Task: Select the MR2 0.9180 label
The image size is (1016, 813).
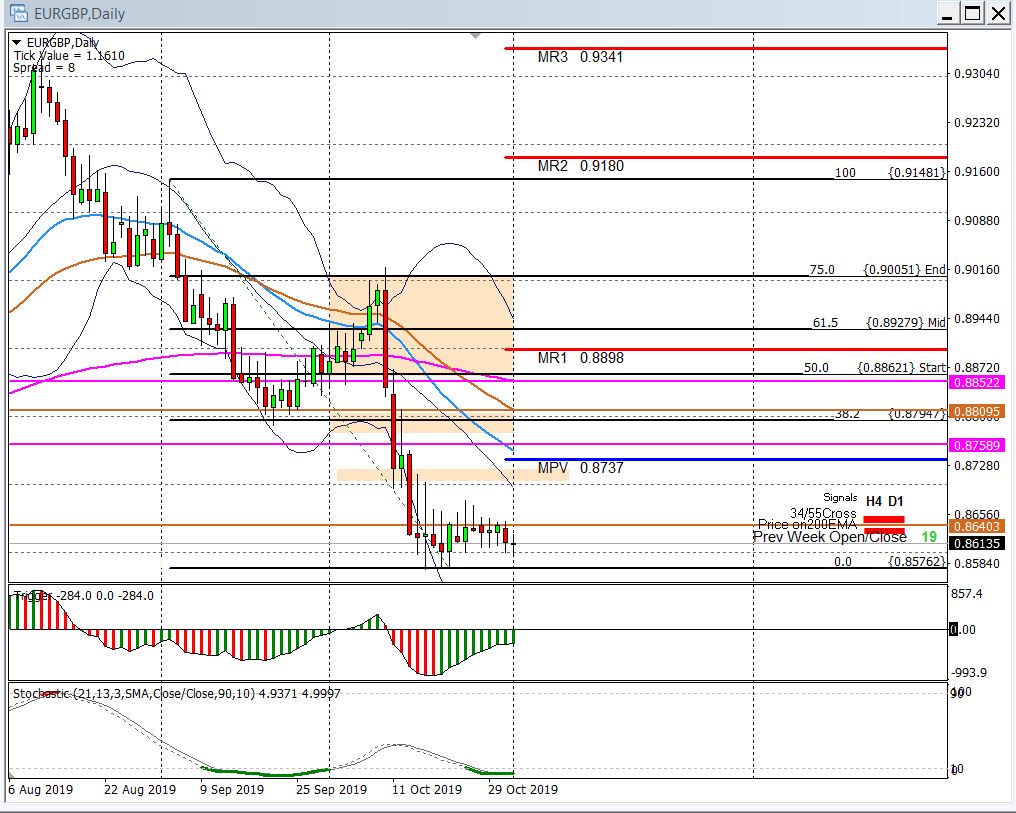Action: (580, 166)
